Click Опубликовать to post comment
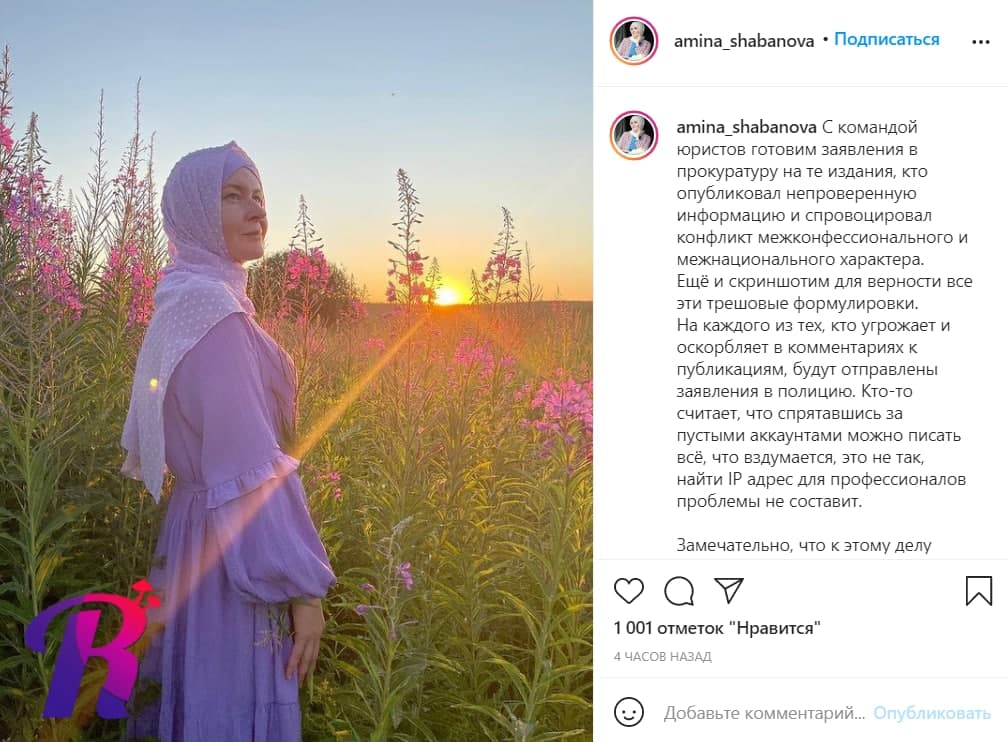Viewport: 1008px width, 742px height. click(932, 713)
